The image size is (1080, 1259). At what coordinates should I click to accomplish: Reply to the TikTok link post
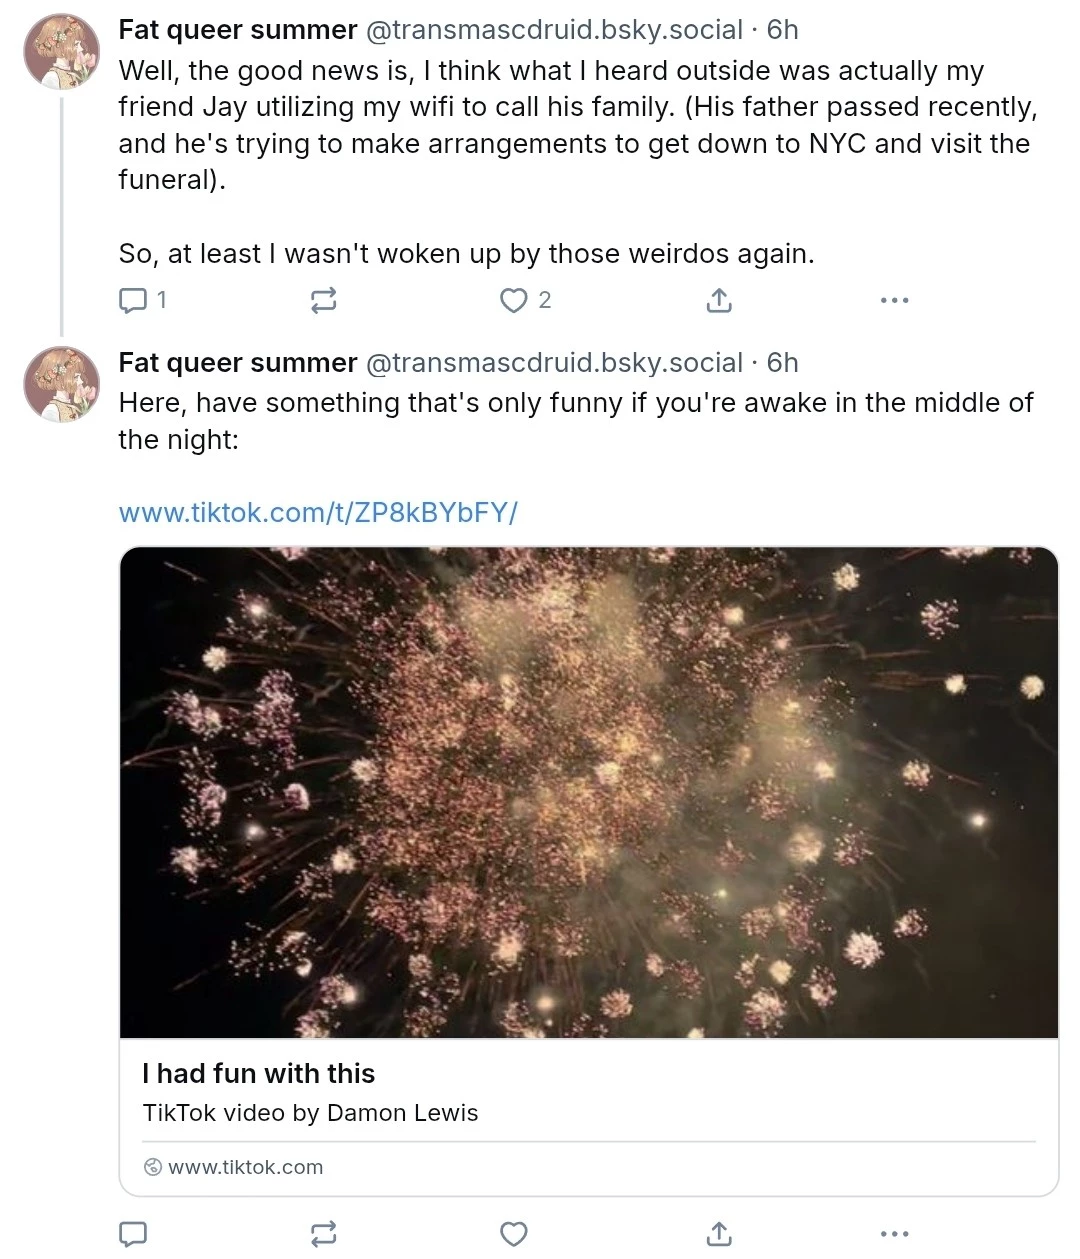[133, 1234]
